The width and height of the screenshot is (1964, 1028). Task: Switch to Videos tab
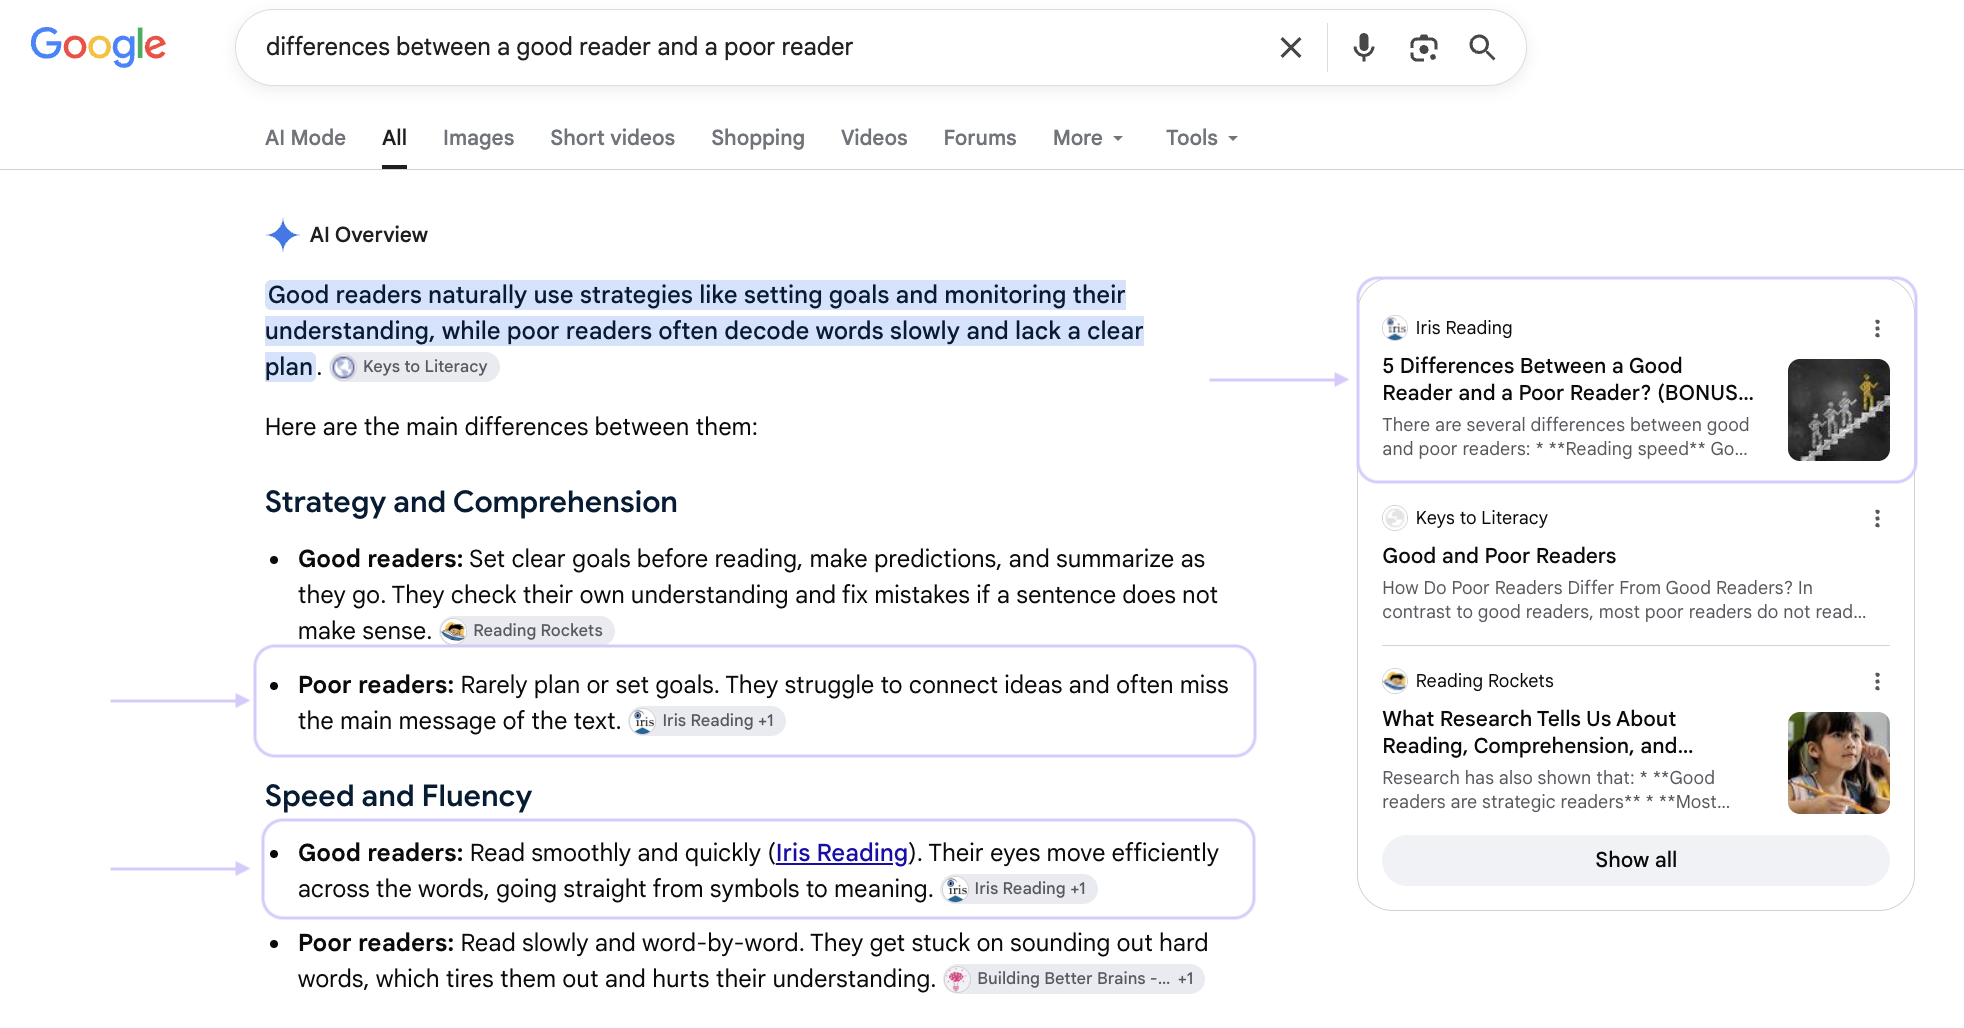873,138
